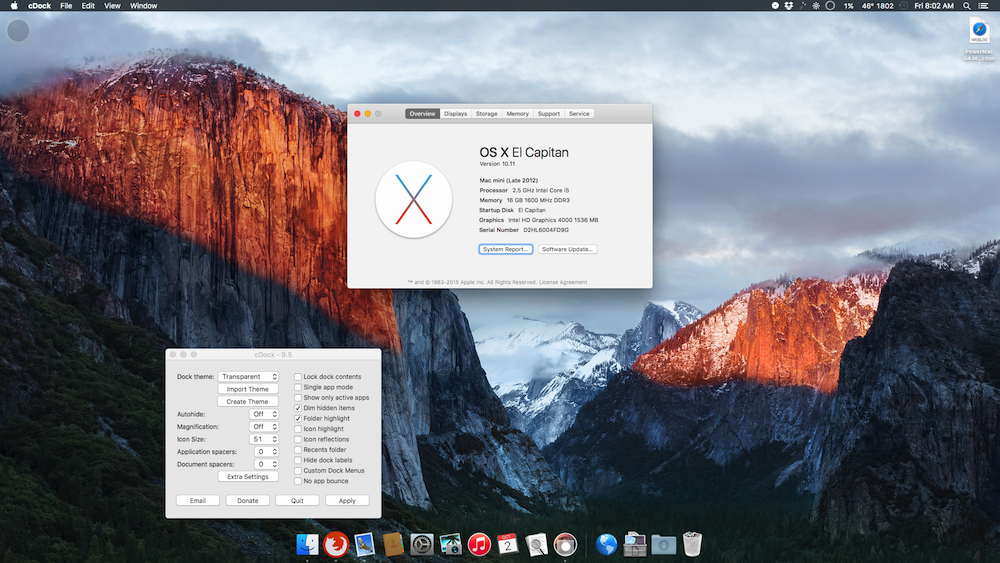1000x563 pixels.
Task: Click the Time Machine menu bar icon
Action: tap(904, 6)
